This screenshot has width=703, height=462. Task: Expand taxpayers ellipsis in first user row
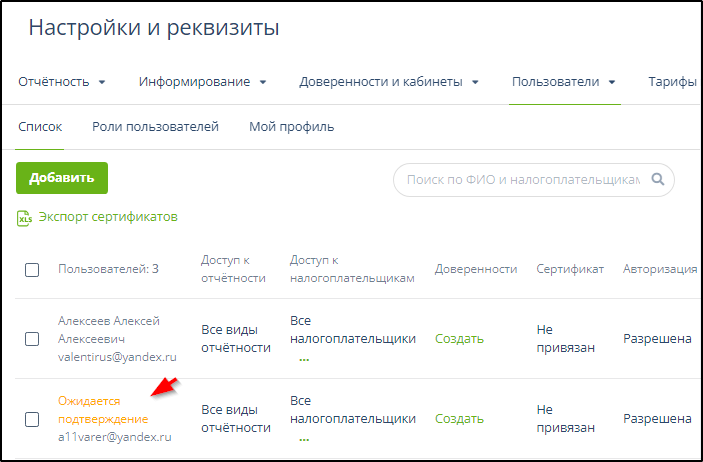[304, 358]
